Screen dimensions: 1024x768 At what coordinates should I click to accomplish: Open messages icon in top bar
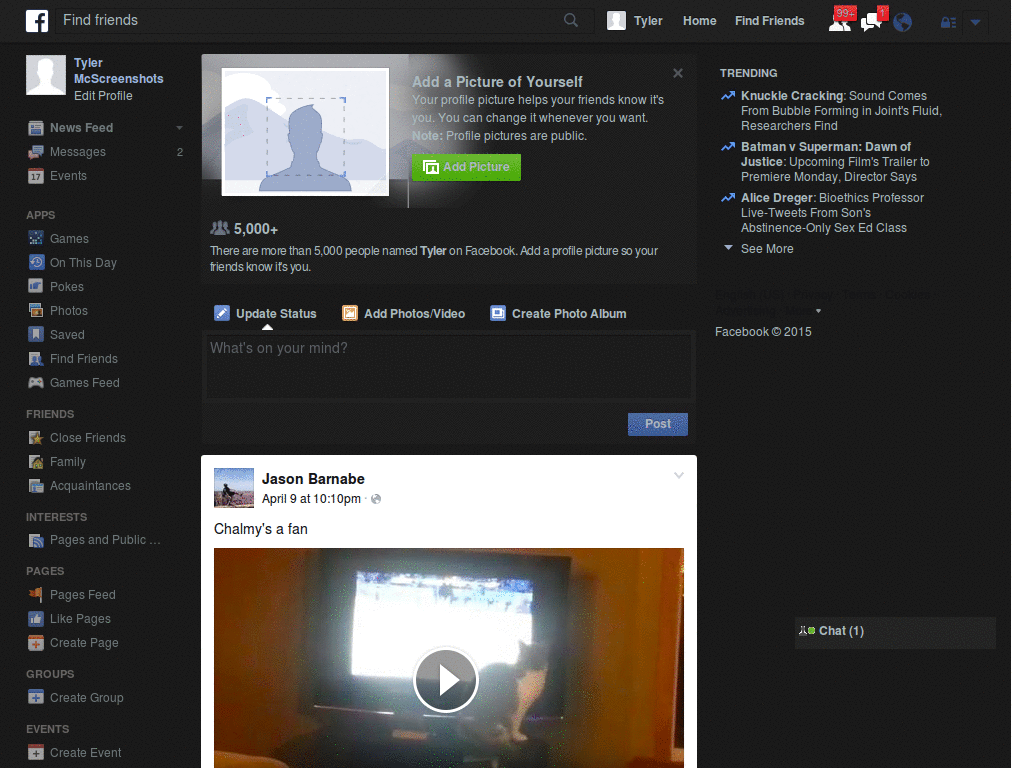tap(872, 21)
